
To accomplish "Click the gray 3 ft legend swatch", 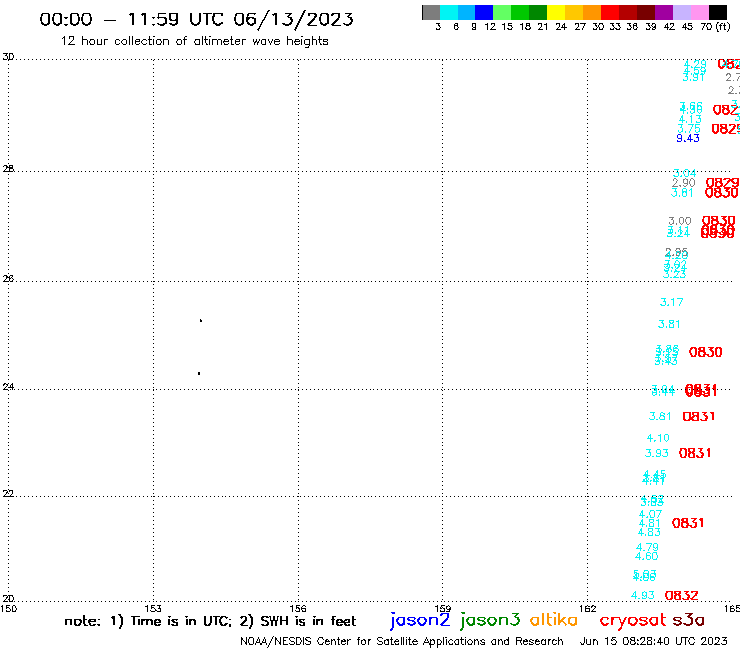I will coord(431,12).
